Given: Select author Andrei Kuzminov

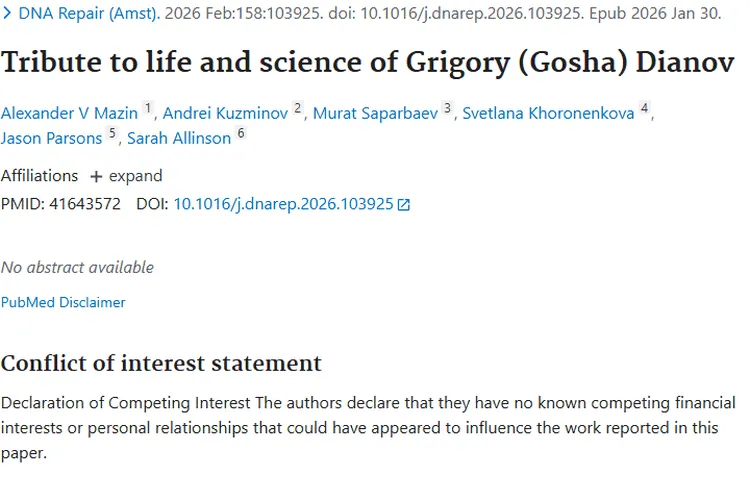Looking at the screenshot, I should coord(226,113).
